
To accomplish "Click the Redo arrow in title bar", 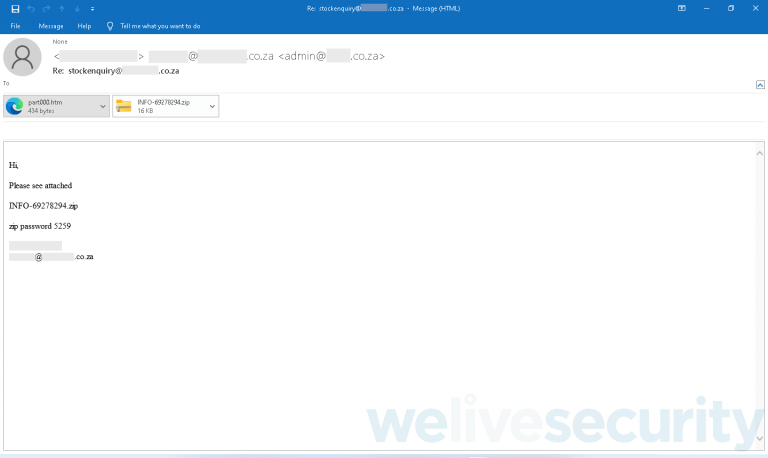I will (x=46, y=8).
